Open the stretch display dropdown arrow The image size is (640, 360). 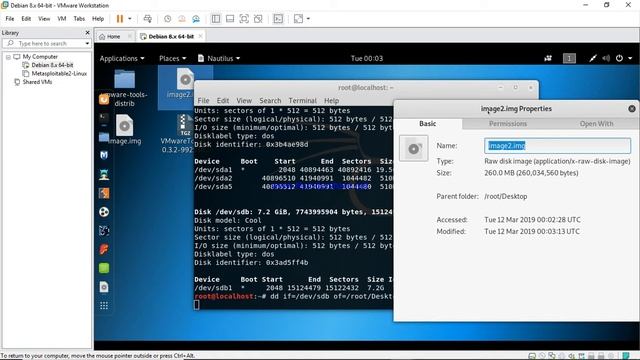pyautogui.click(x=308, y=19)
